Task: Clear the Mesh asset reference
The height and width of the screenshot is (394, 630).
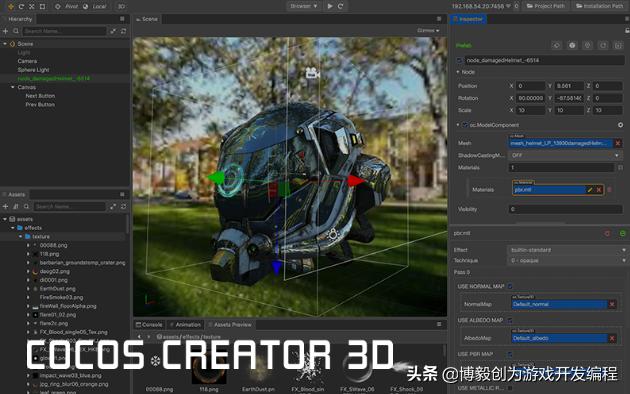Action: pos(618,143)
